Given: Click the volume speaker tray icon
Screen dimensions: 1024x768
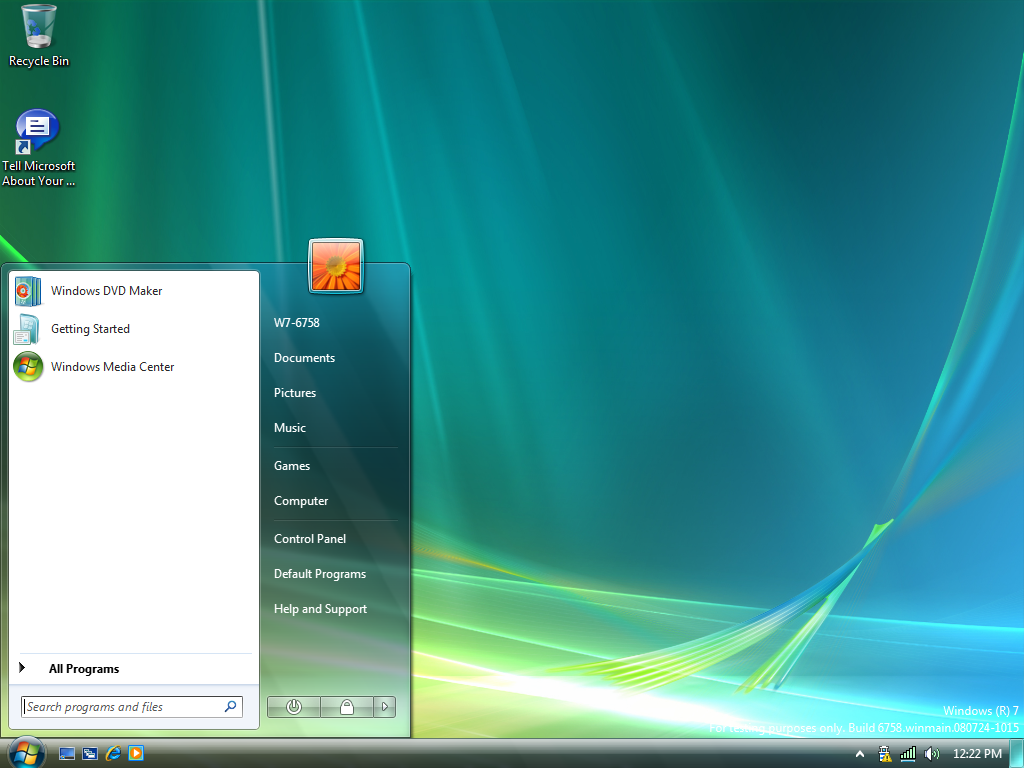Looking at the screenshot, I should click(932, 753).
